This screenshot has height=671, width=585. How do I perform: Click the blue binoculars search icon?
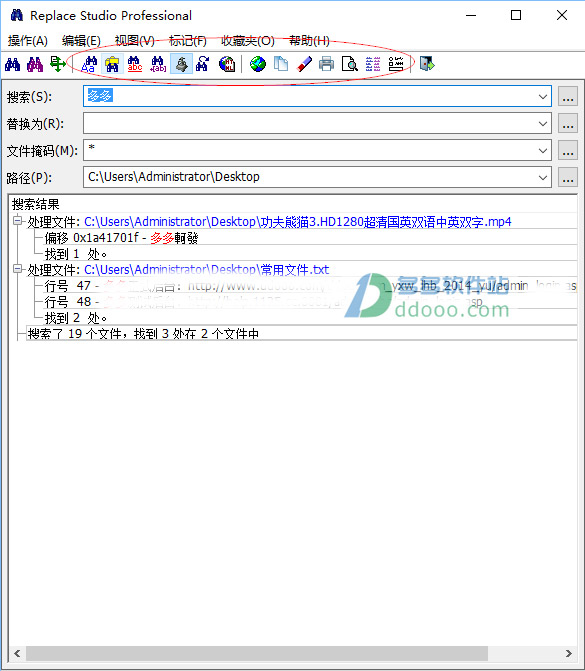click(12, 64)
